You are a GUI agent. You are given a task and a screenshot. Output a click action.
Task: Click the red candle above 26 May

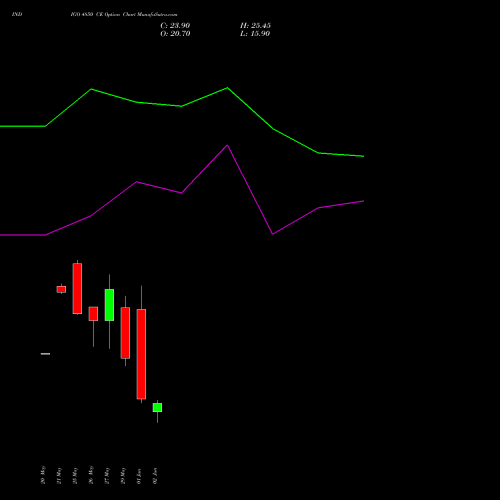(93, 314)
